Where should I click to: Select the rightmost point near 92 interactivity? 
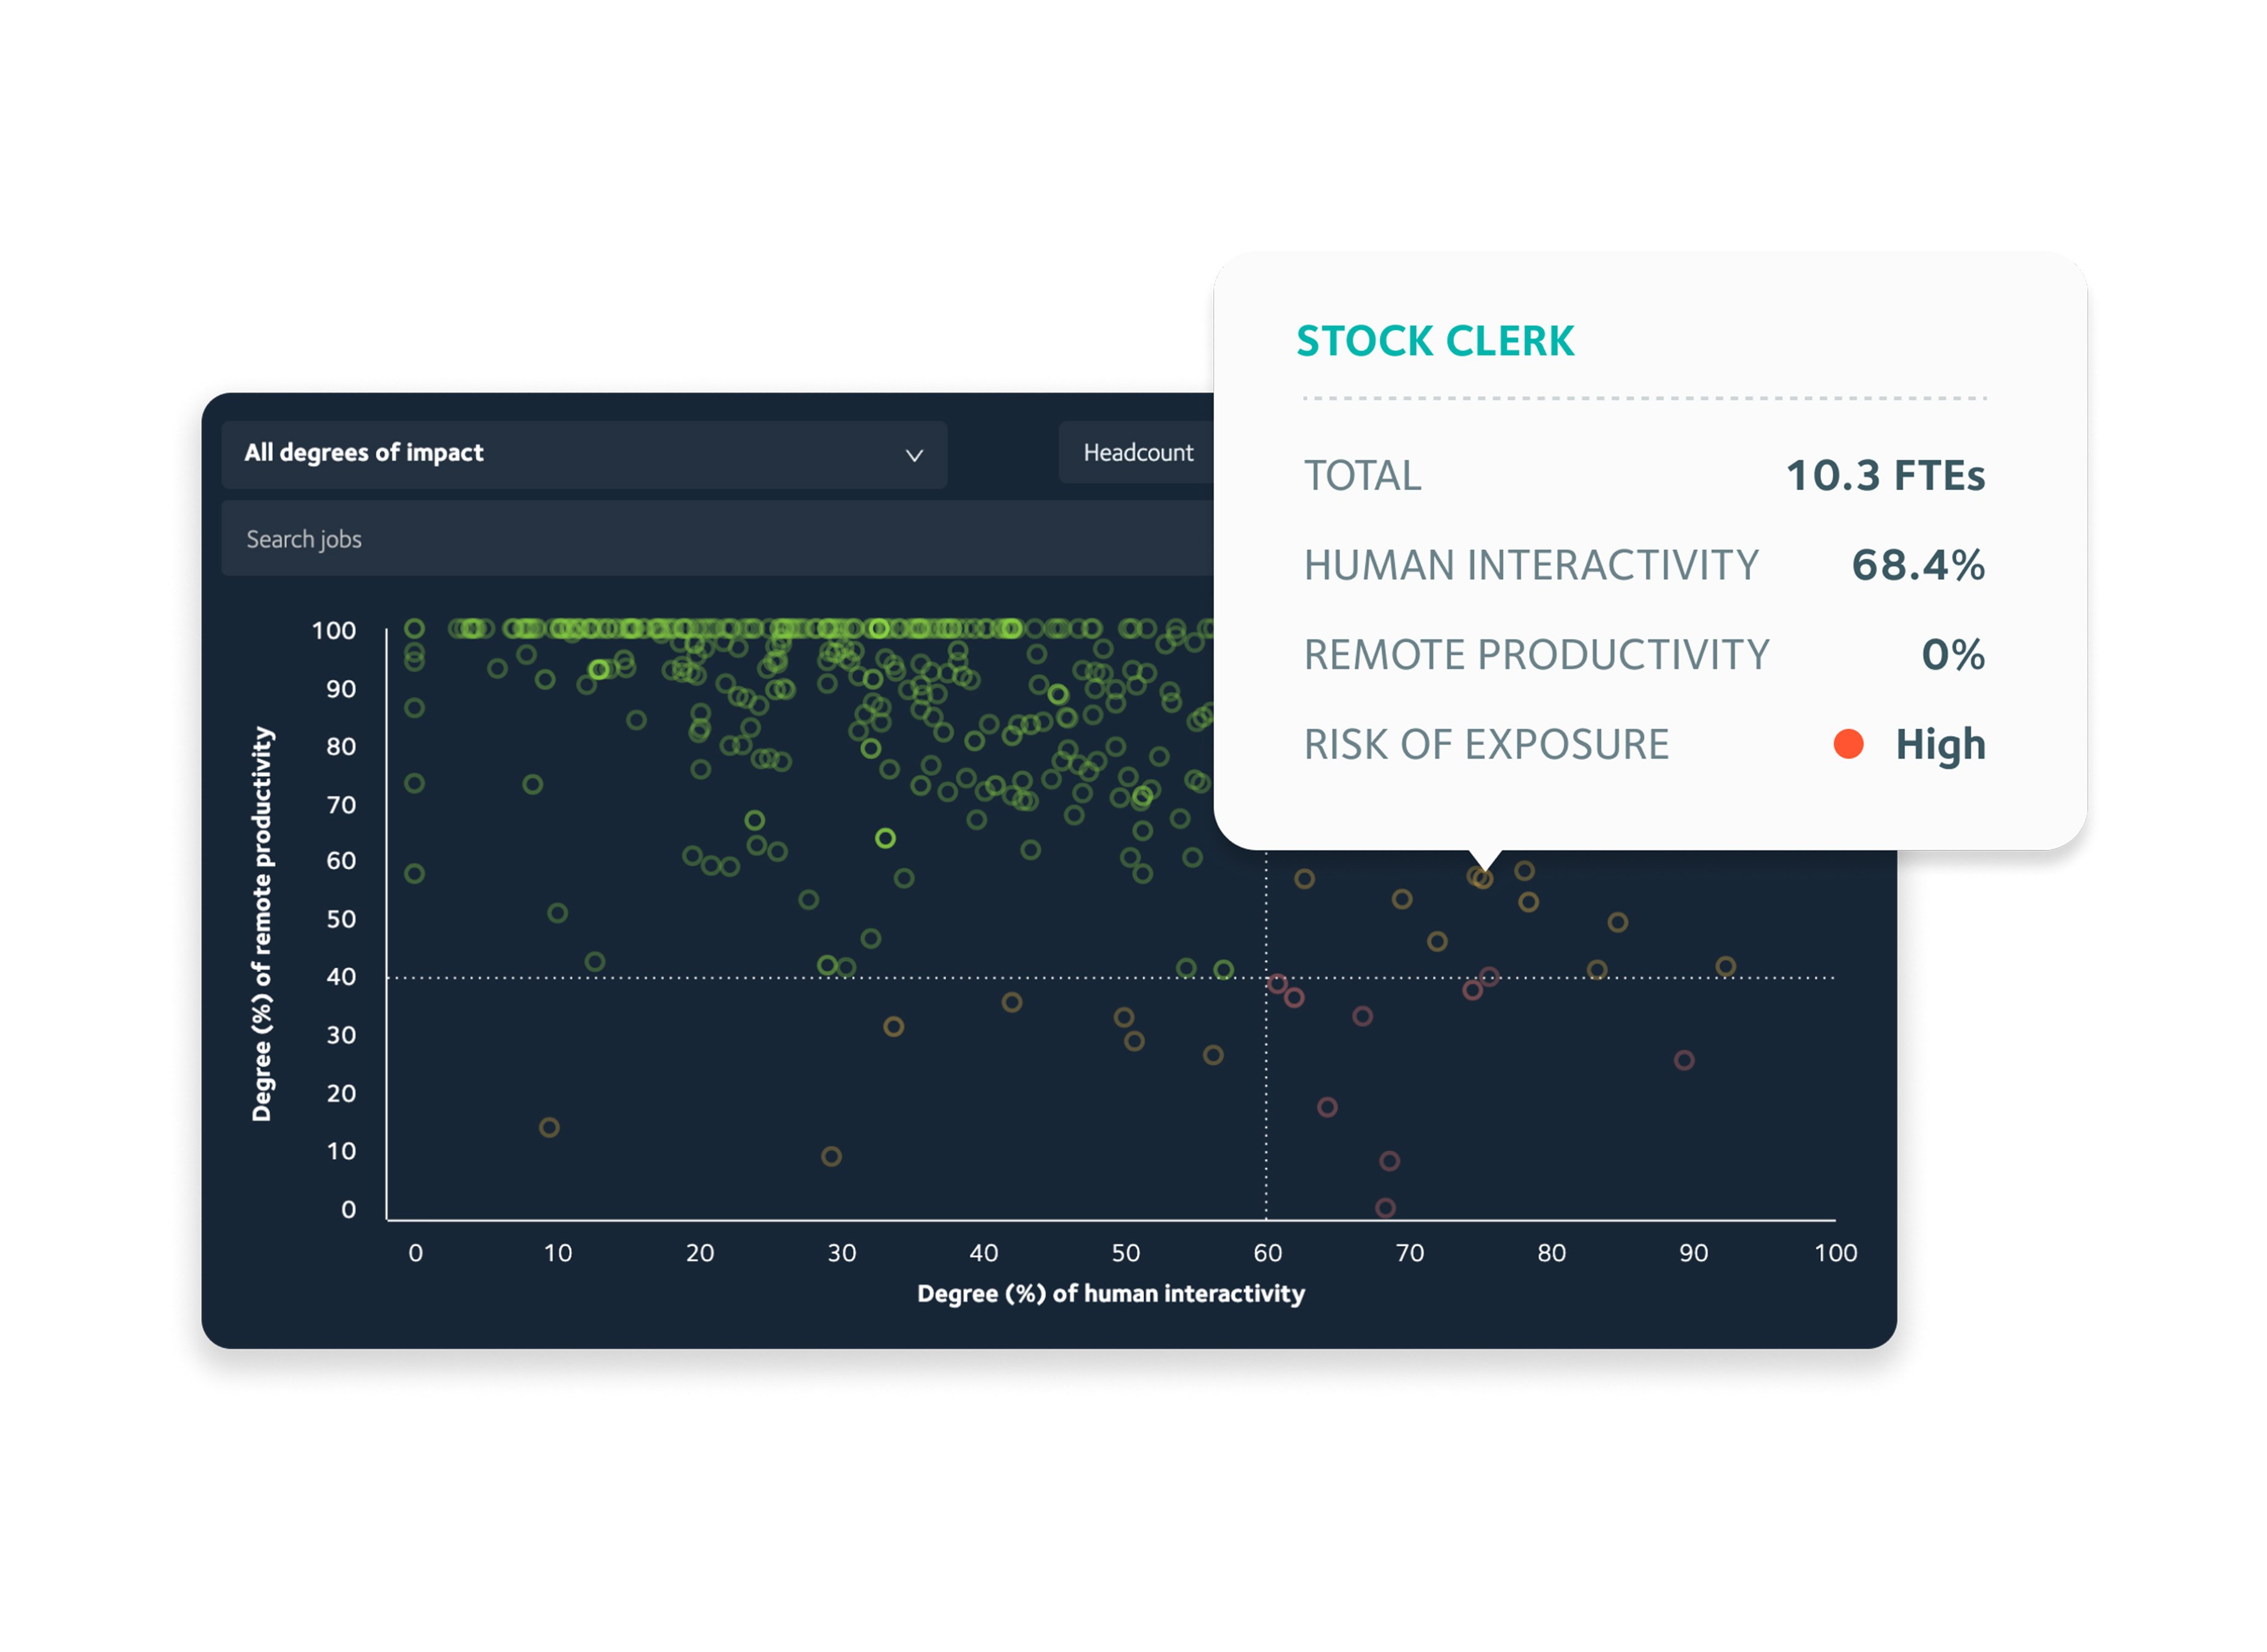pyautogui.click(x=1725, y=966)
